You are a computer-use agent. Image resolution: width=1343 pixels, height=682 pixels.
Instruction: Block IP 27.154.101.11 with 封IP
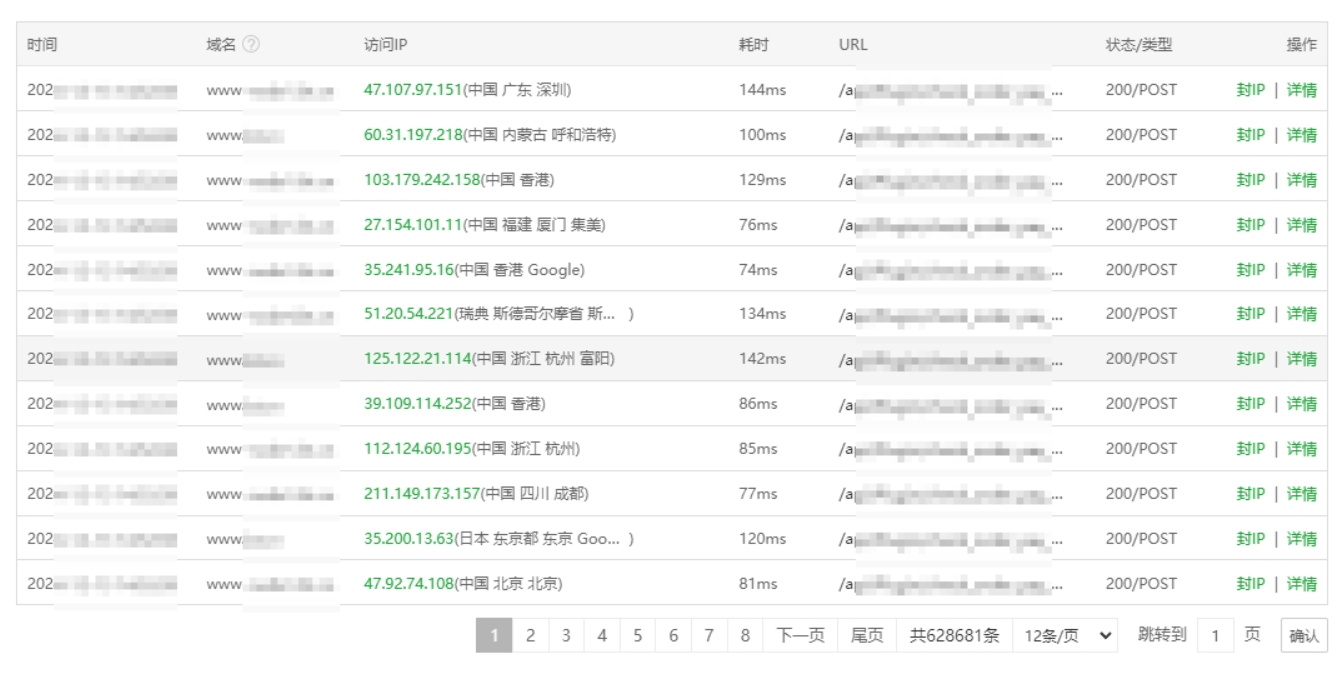pyautogui.click(x=1250, y=225)
